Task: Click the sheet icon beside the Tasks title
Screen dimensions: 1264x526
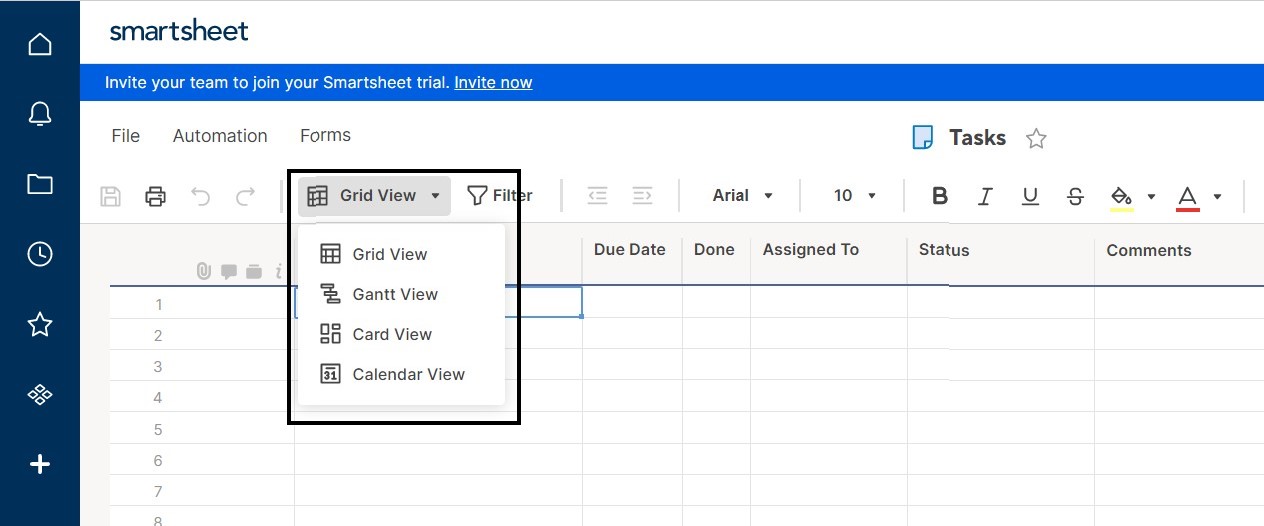Action: [x=922, y=138]
